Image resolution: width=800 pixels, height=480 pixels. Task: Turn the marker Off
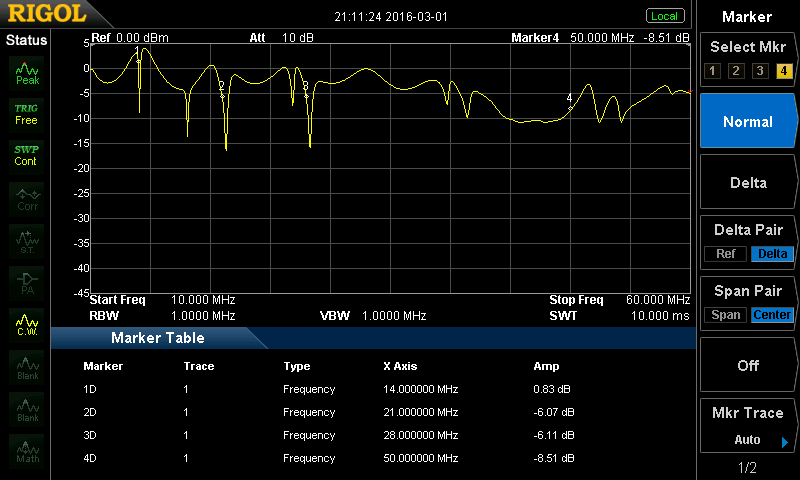(x=747, y=365)
